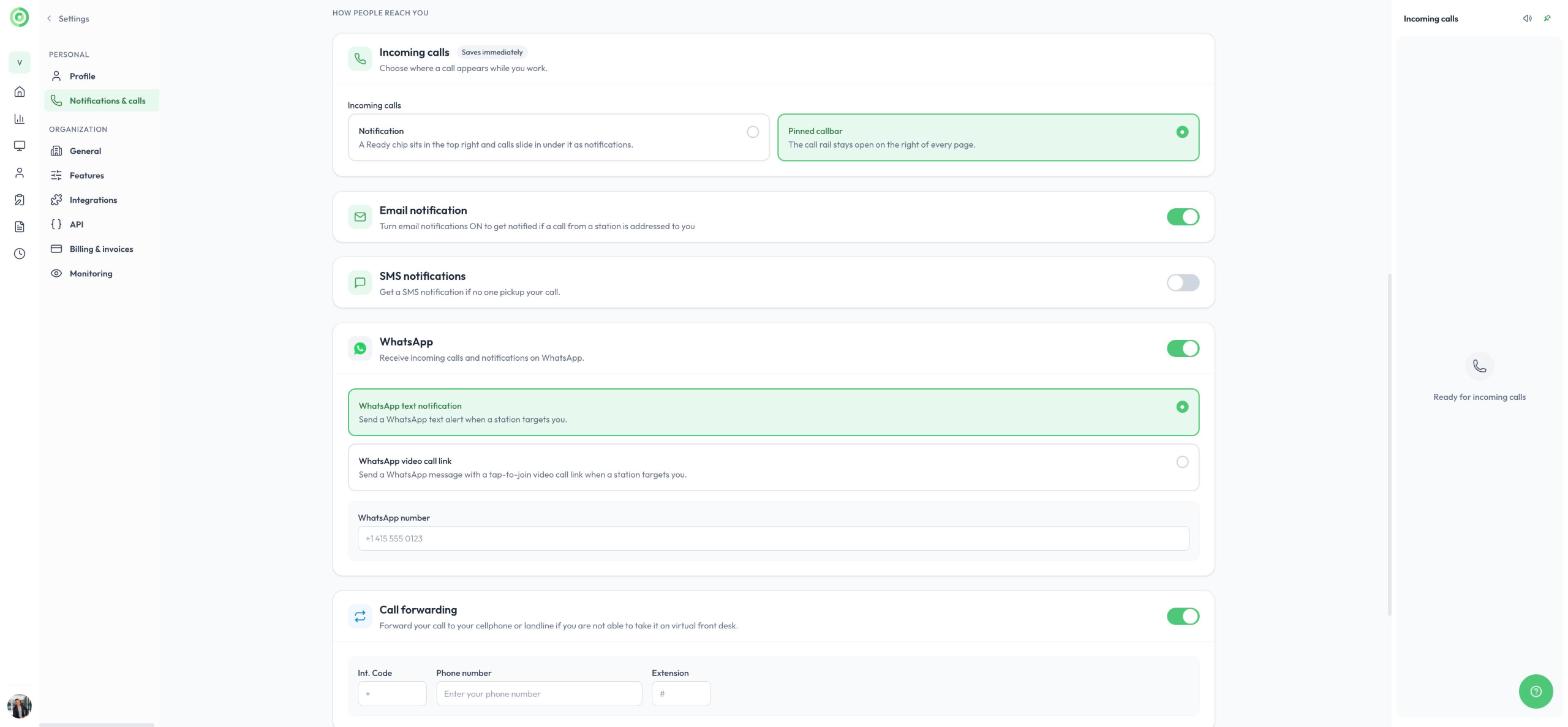Enable the SMS notifications switch
This screenshot has width=1568, height=727.
pyautogui.click(x=1183, y=283)
